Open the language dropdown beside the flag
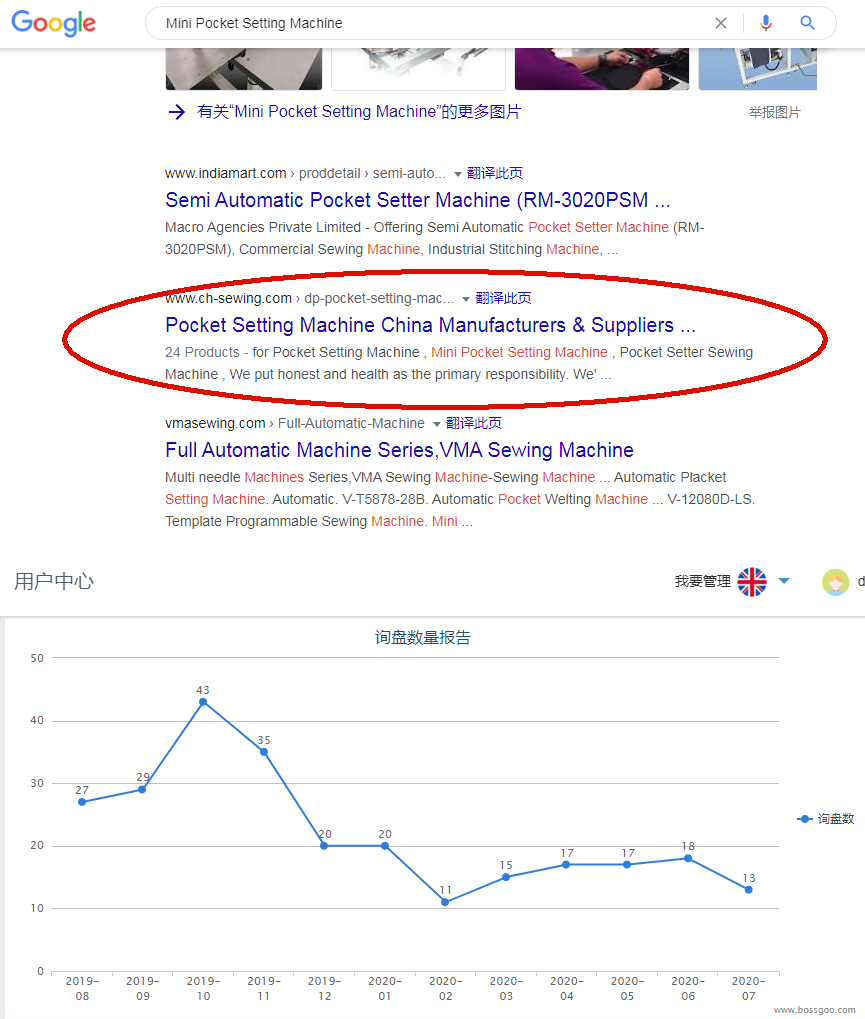 pos(784,581)
